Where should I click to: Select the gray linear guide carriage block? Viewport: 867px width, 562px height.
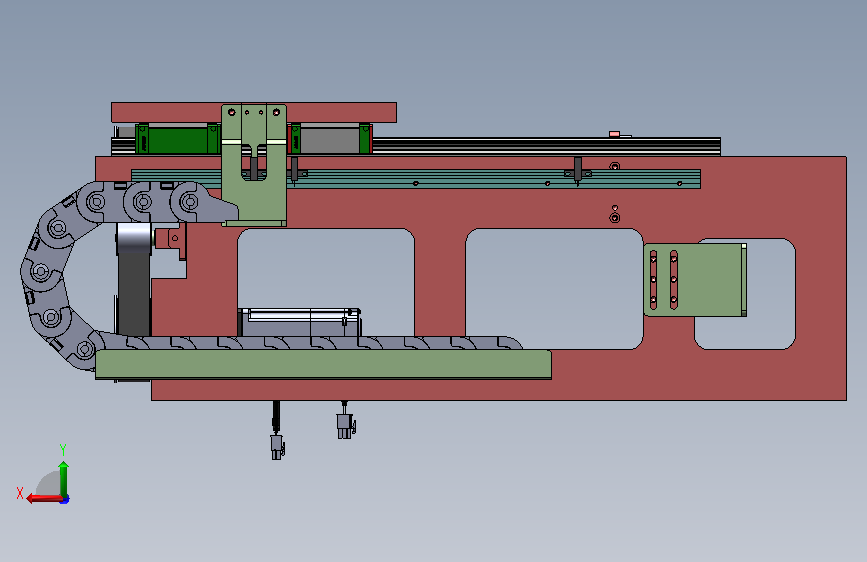pyautogui.click(x=330, y=139)
